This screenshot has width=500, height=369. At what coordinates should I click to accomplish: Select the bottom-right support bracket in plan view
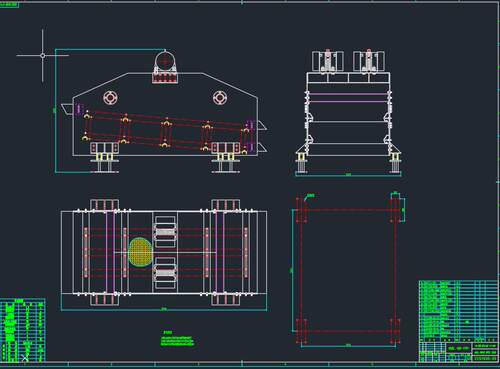coord(226,299)
